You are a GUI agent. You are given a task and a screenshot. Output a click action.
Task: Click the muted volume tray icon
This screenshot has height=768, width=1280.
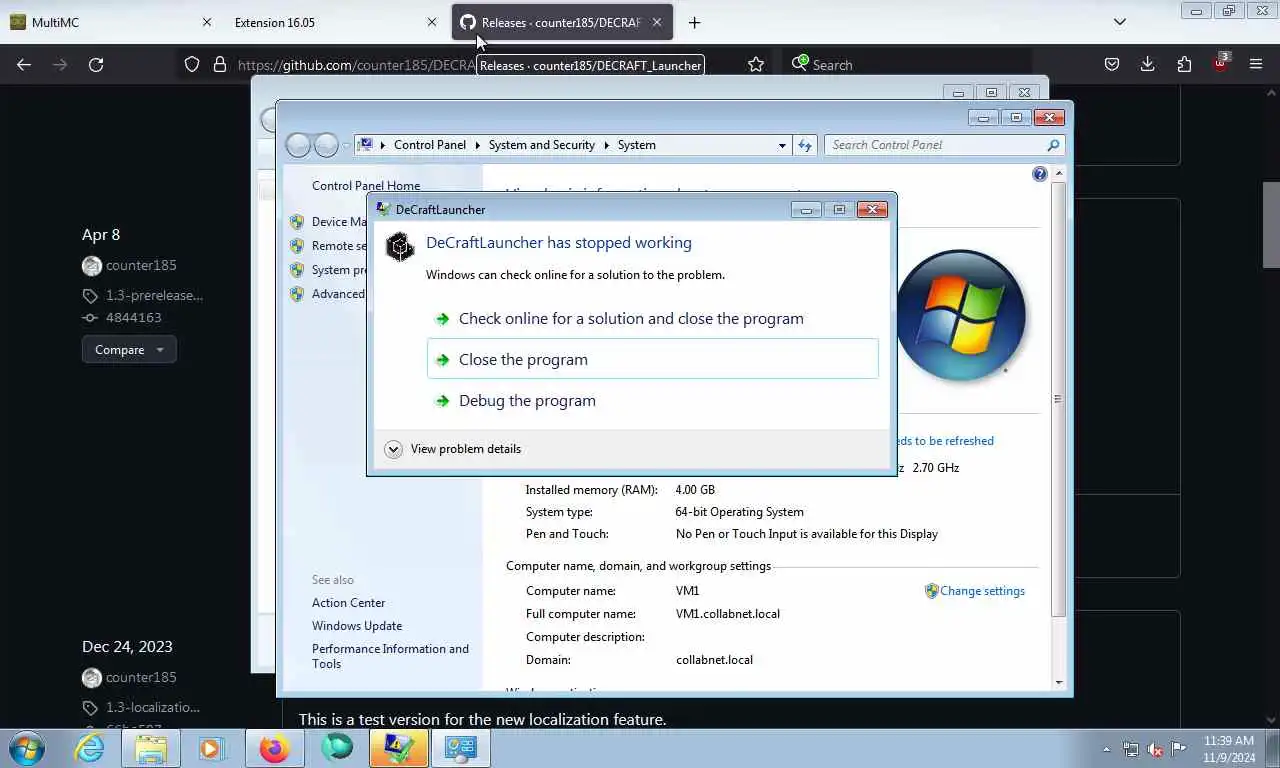click(x=1155, y=749)
